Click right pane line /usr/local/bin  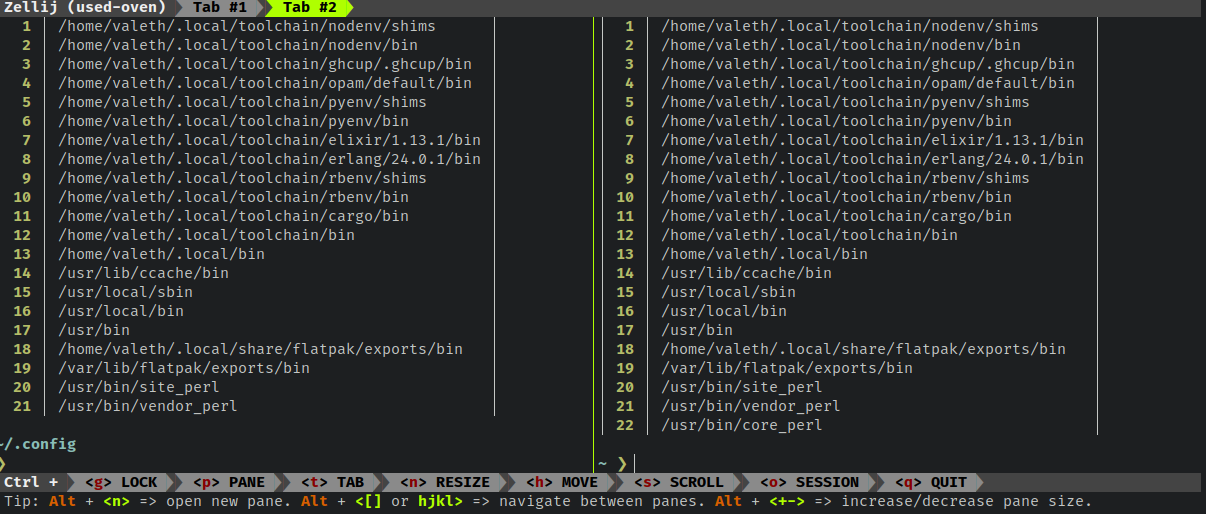click(x=724, y=311)
